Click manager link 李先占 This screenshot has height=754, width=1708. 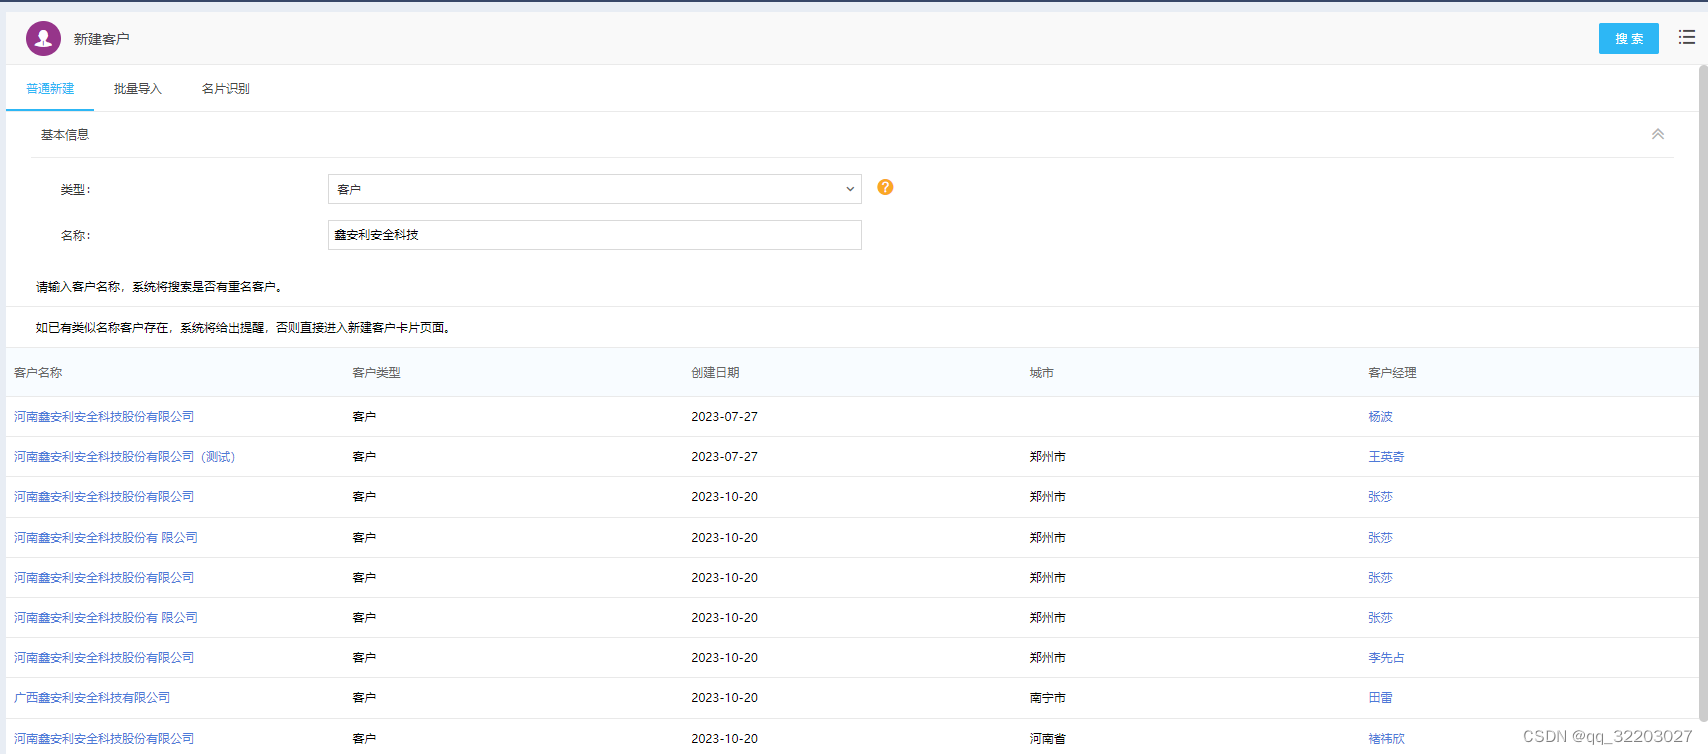click(1386, 657)
